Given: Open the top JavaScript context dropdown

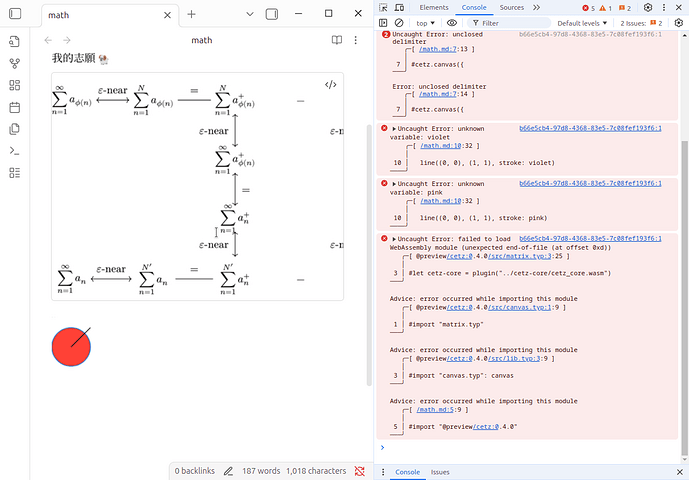Looking at the screenshot, I should pos(427,22).
